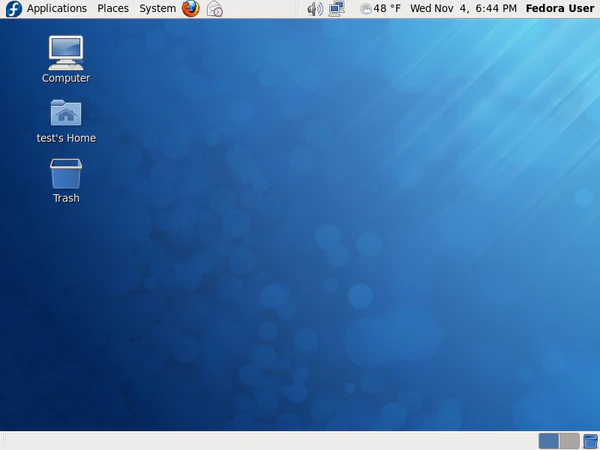The width and height of the screenshot is (600, 450).
Task: Click the volume speaker icon
Action: 314,9
